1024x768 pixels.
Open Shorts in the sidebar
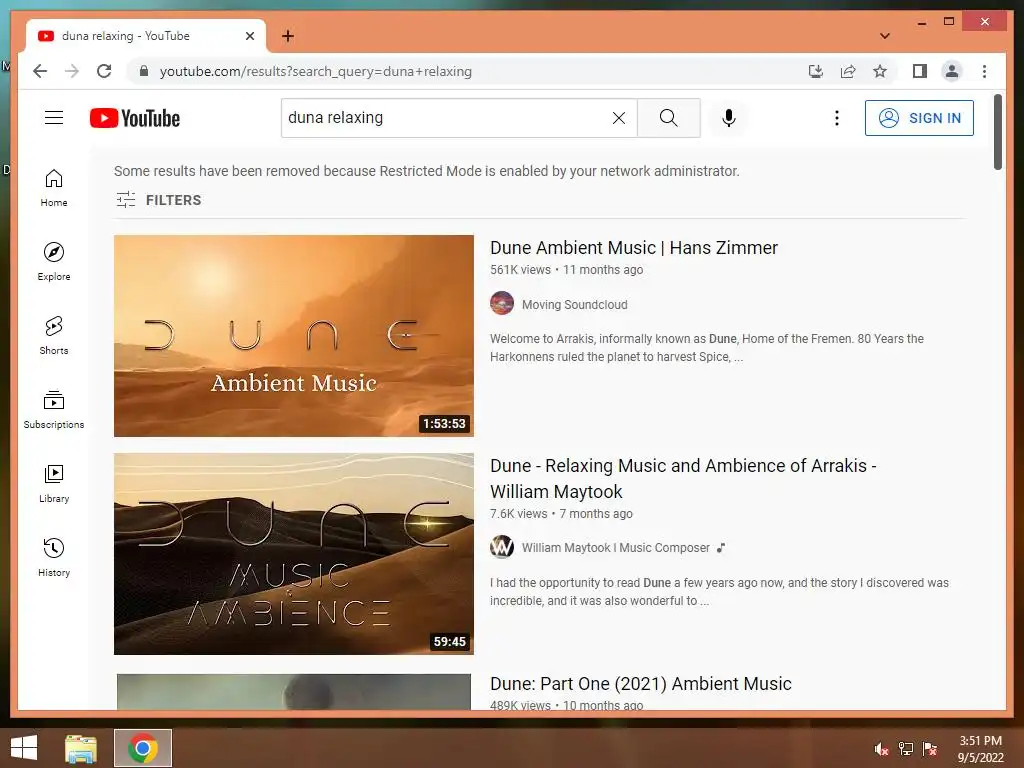click(54, 336)
